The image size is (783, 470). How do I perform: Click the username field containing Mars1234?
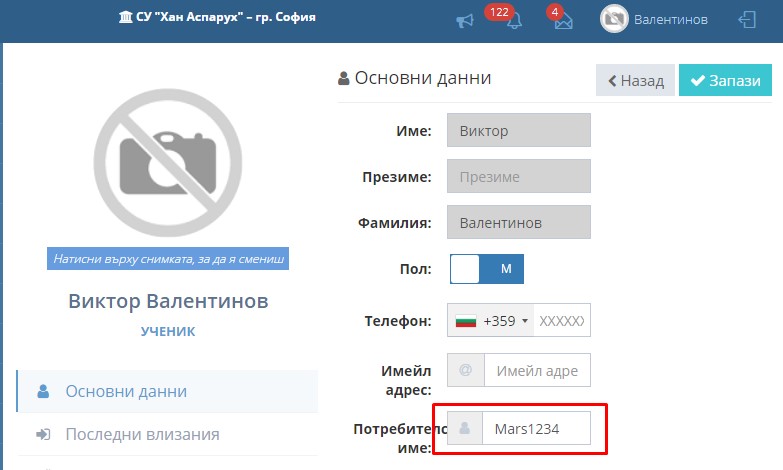tap(536, 428)
